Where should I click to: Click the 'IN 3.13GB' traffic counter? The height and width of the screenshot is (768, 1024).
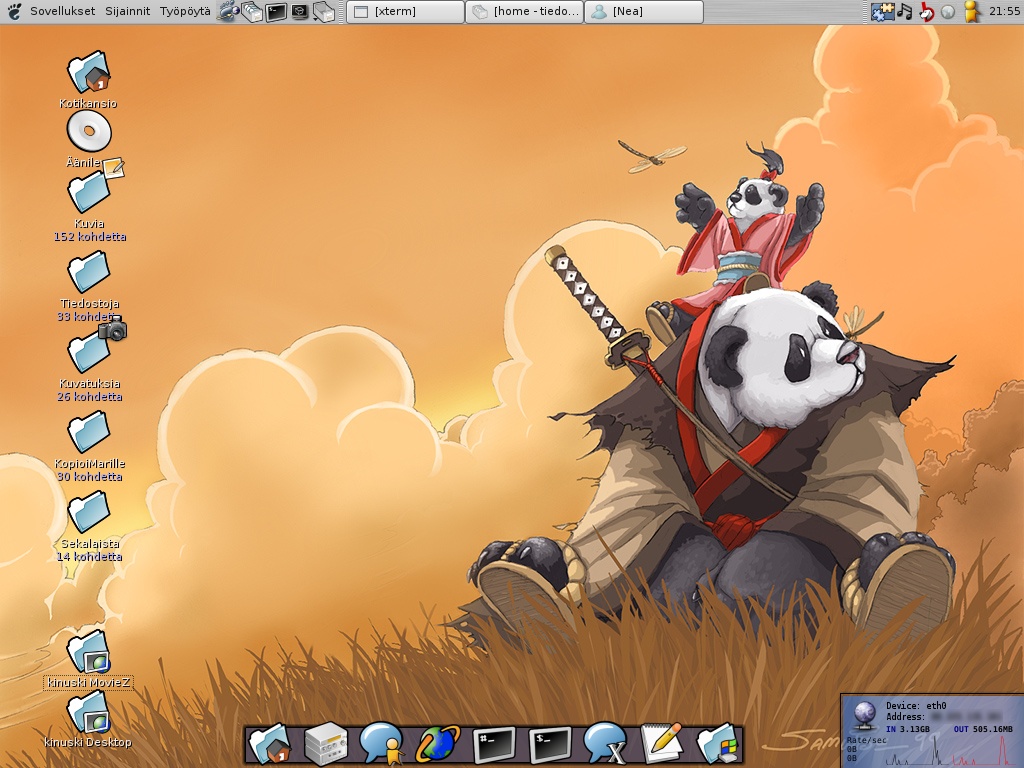(908, 729)
